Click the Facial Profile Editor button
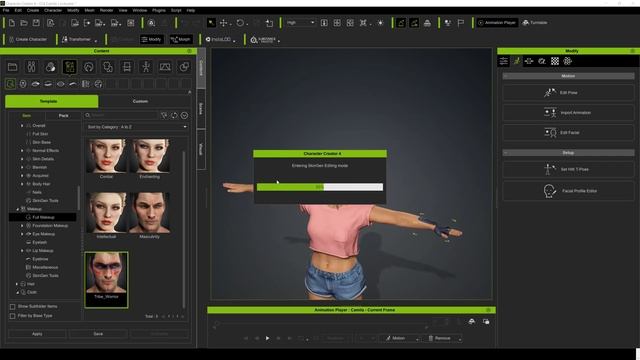Image resolution: width=640 pixels, height=360 pixels. click(x=568, y=191)
